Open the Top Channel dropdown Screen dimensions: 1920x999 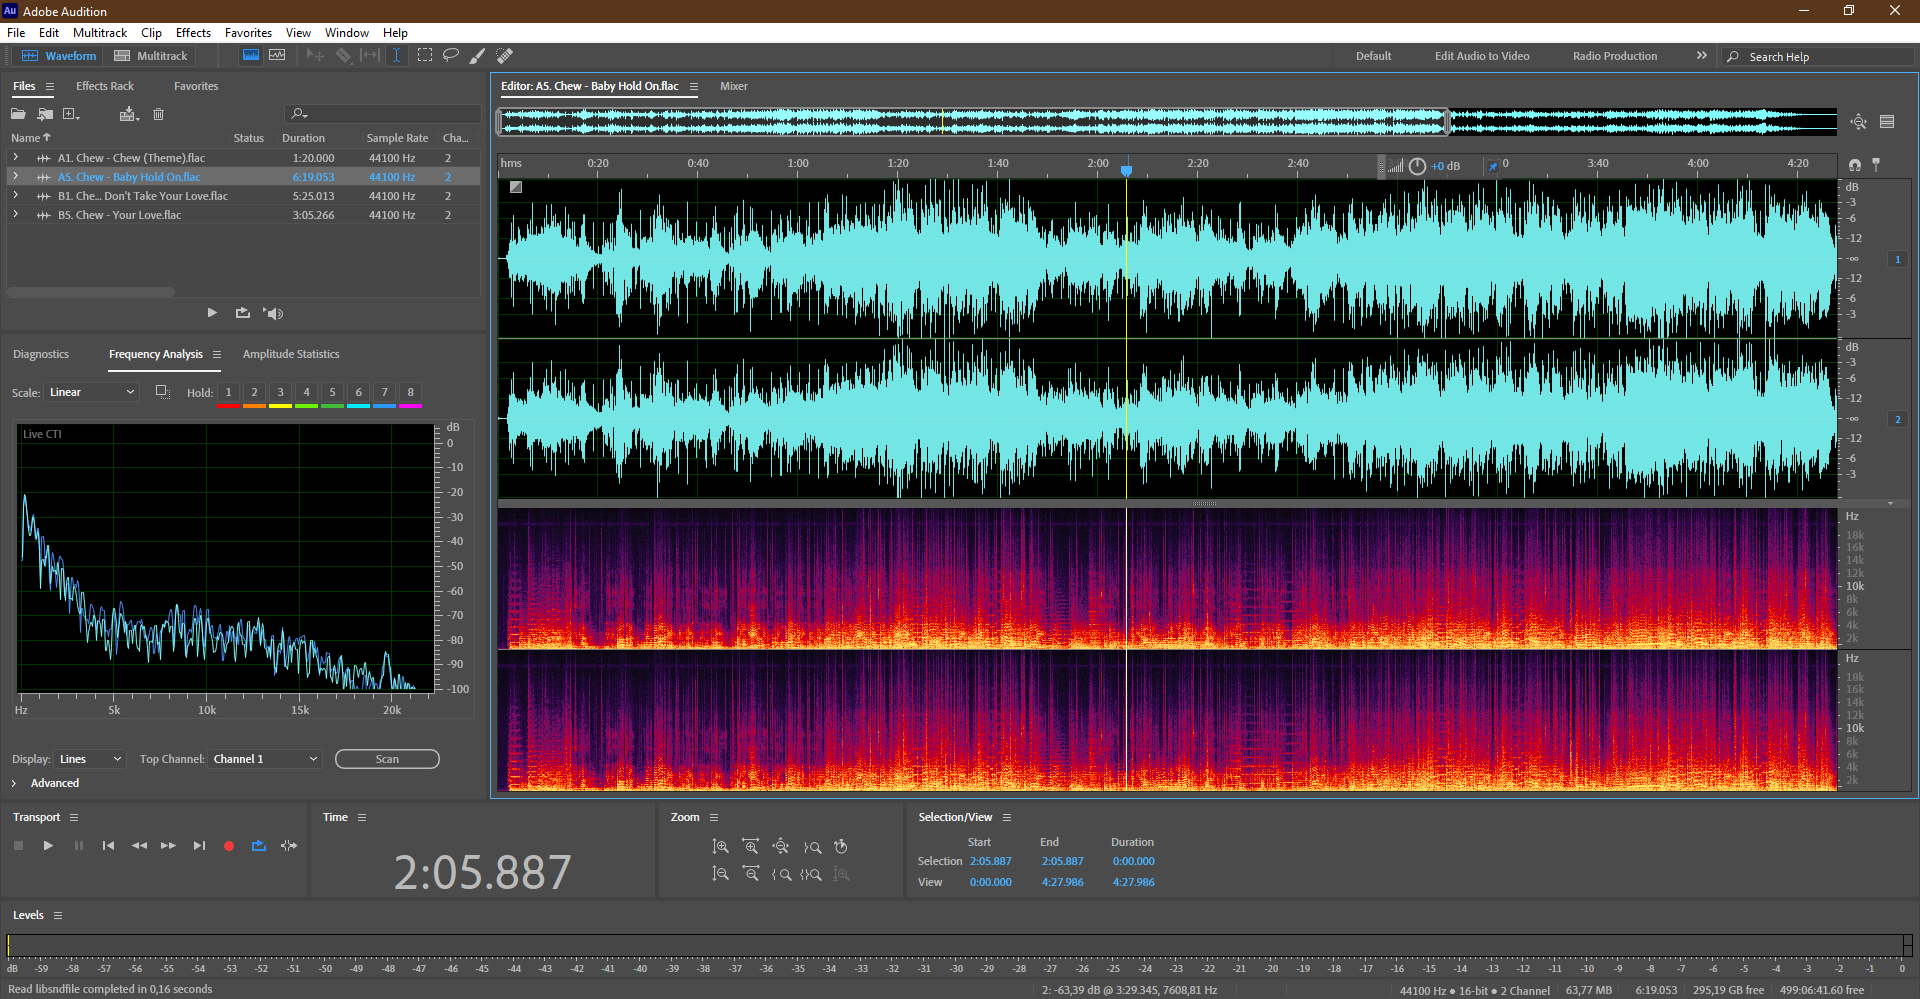[x=265, y=759]
